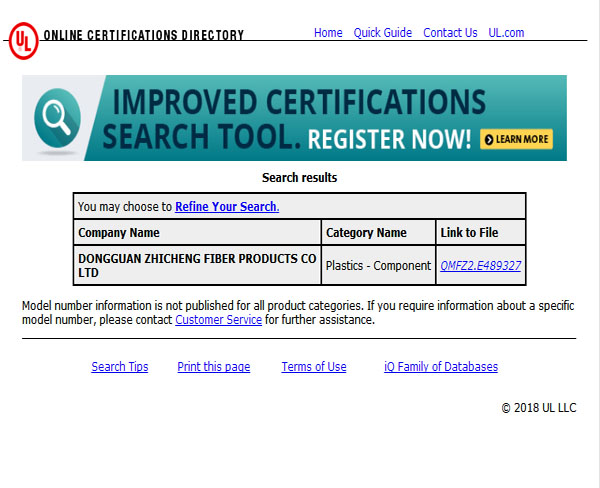Select the Dongguan Zhicheng Fiber Products company cell

[x=197, y=265]
